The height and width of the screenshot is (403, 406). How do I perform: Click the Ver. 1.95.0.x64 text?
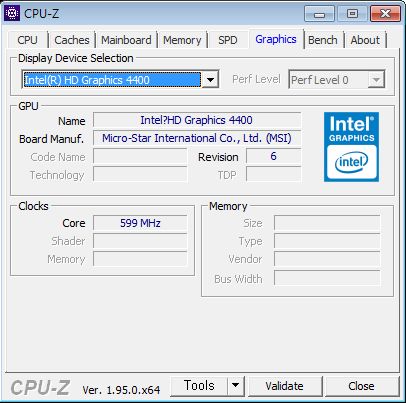click(121, 390)
